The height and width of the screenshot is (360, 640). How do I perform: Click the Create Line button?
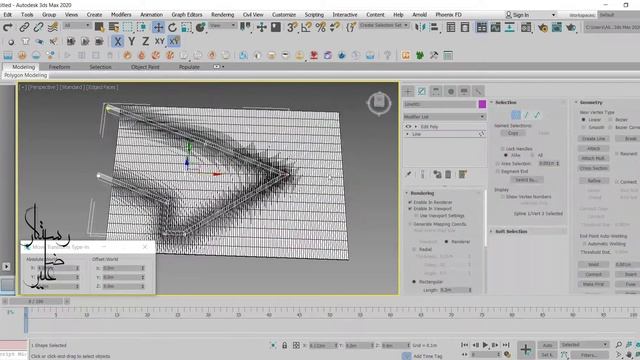coord(593,139)
